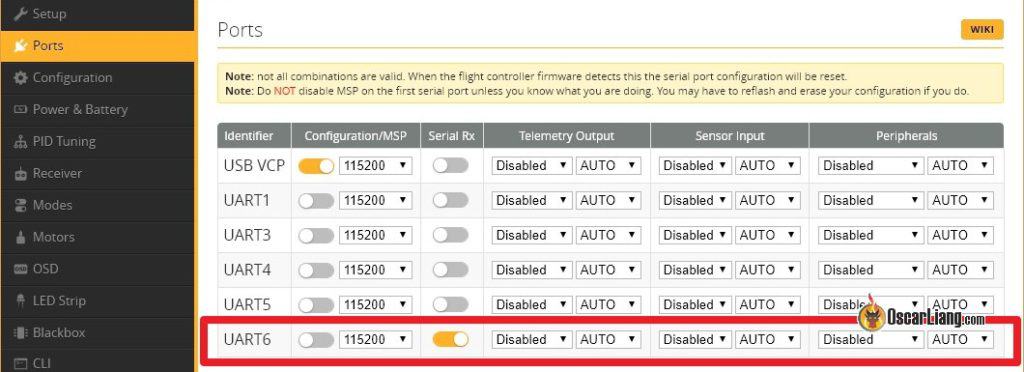Image resolution: width=1024 pixels, height=372 pixels.
Task: Turn off Serial Rx for UART6
Action: (x=451, y=339)
